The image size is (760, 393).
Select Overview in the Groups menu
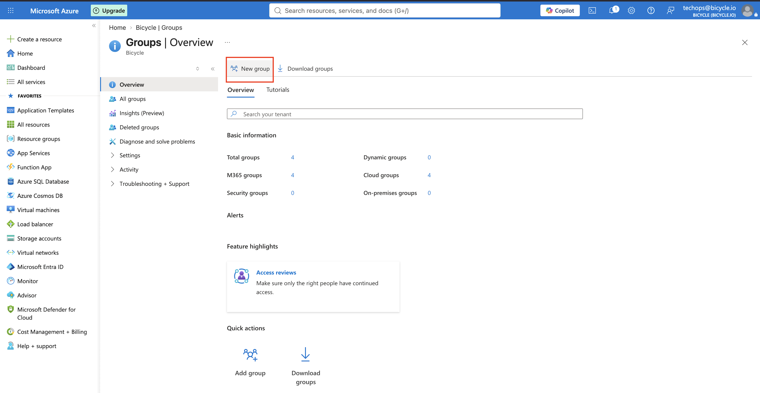click(x=159, y=84)
